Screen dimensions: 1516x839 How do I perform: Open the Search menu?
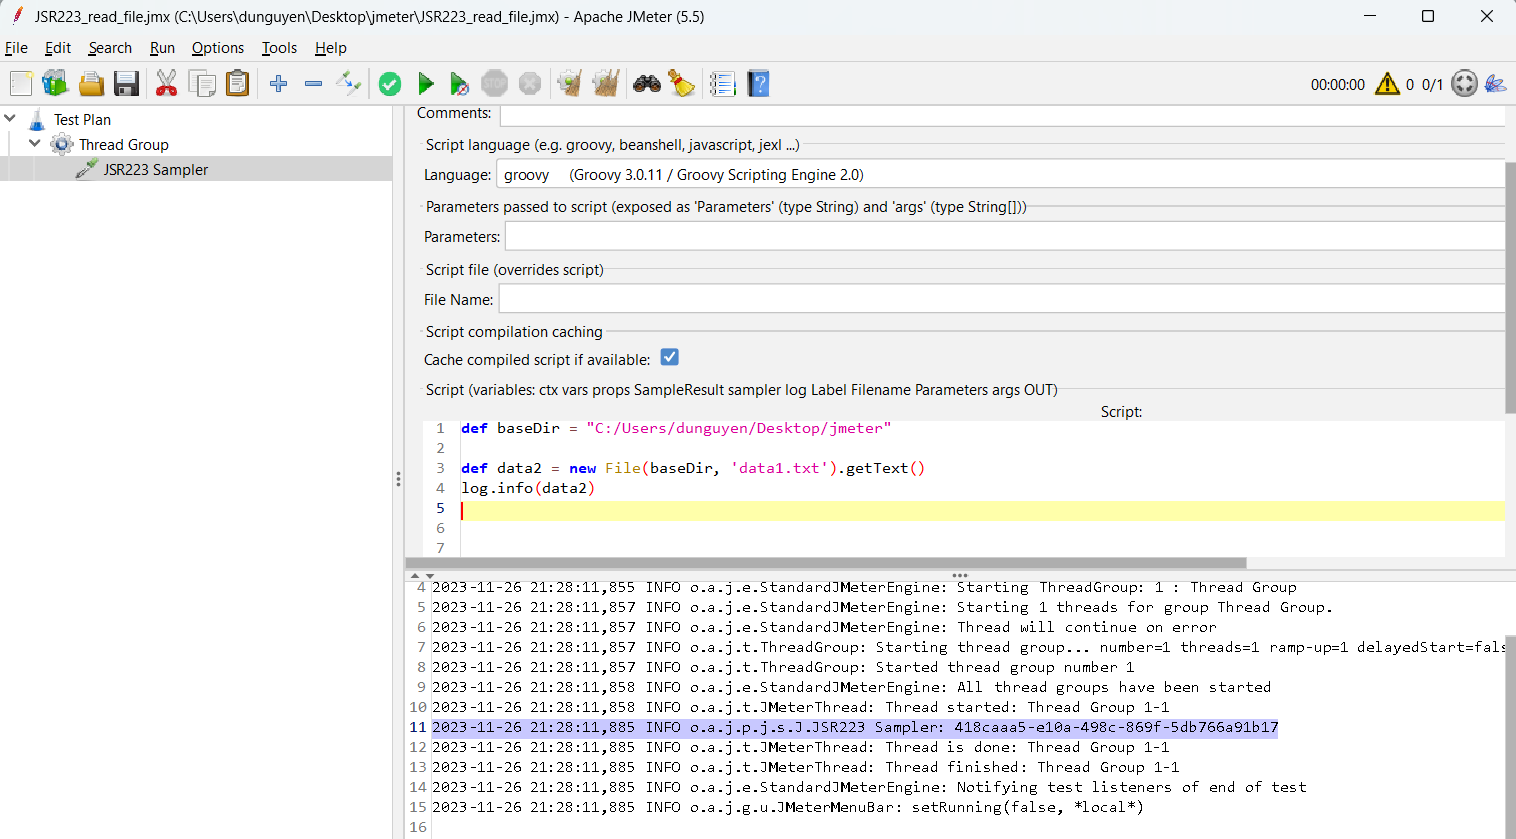[x=110, y=48]
